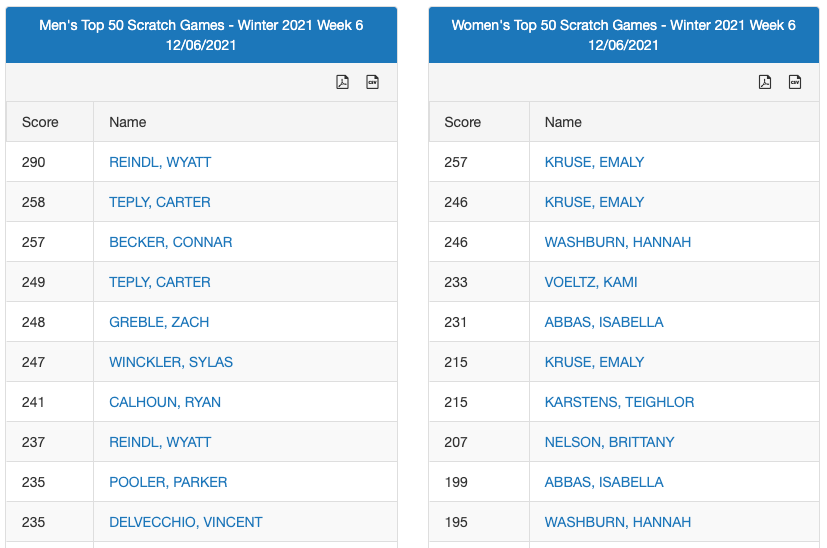The height and width of the screenshot is (548, 827).
Task: Download women's scratch games as CSV
Action: 795,82
